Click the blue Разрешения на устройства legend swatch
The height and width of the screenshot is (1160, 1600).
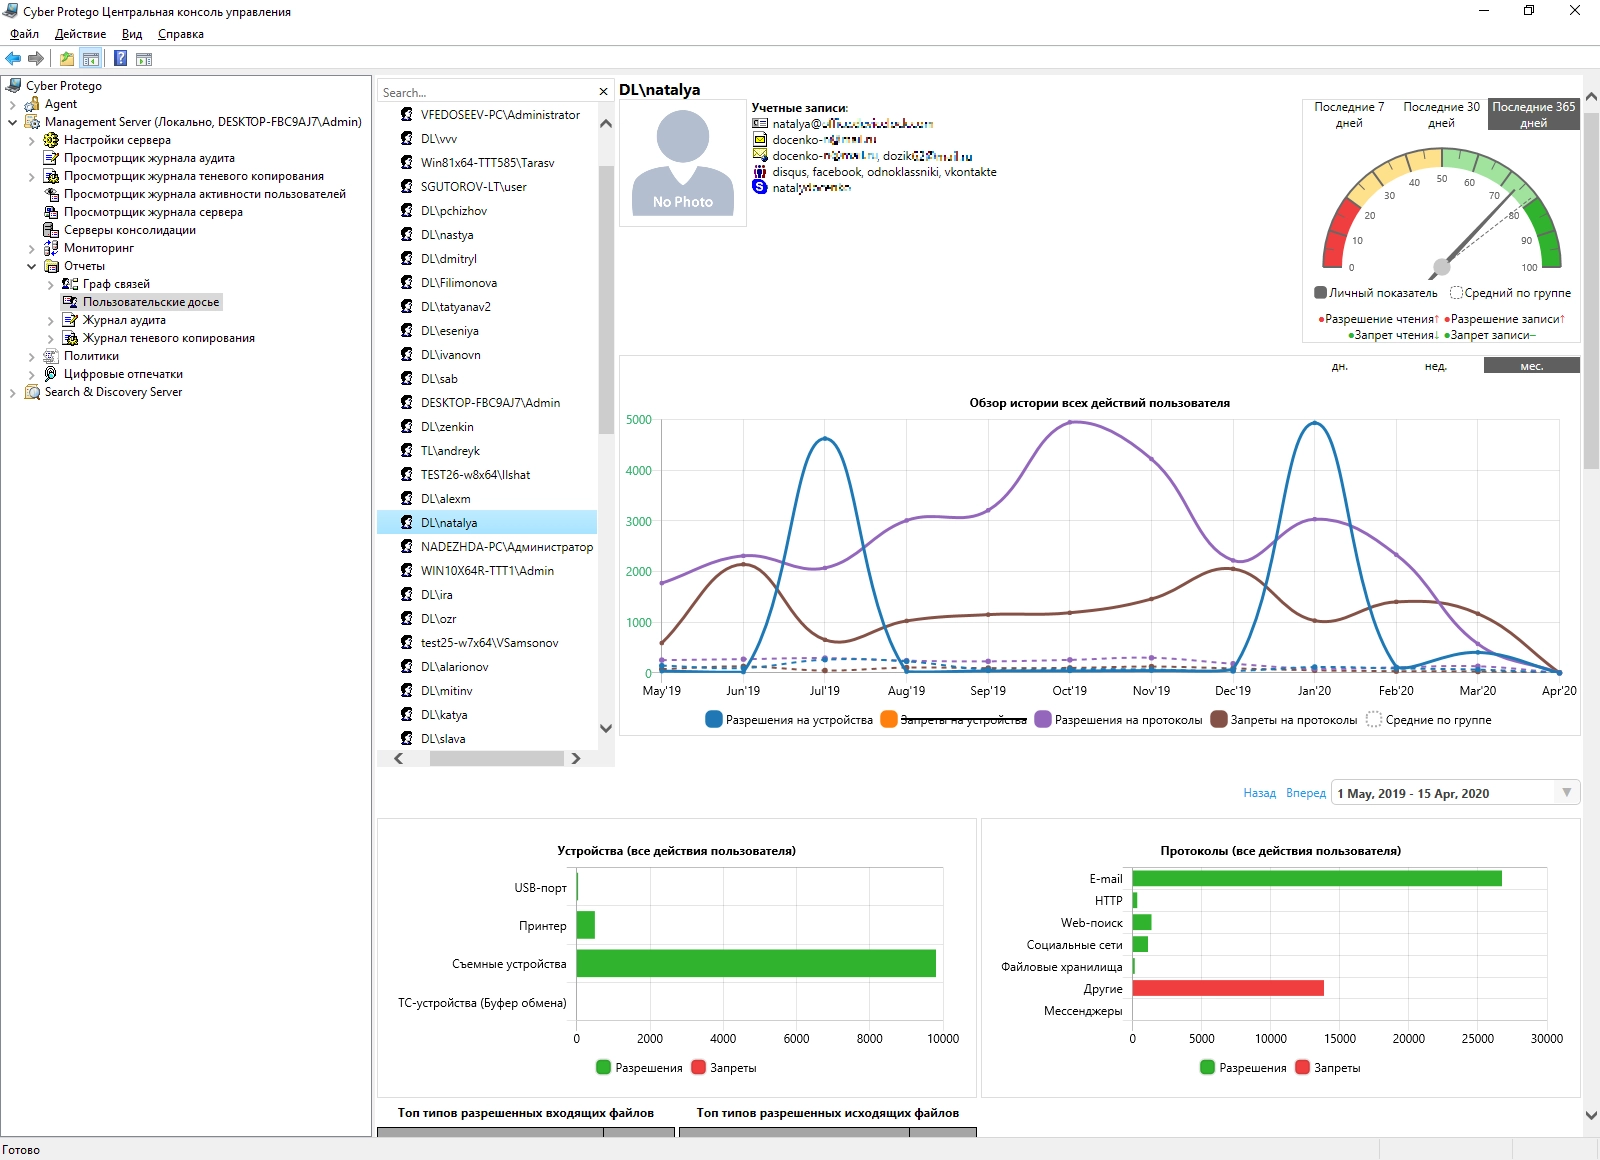[714, 720]
